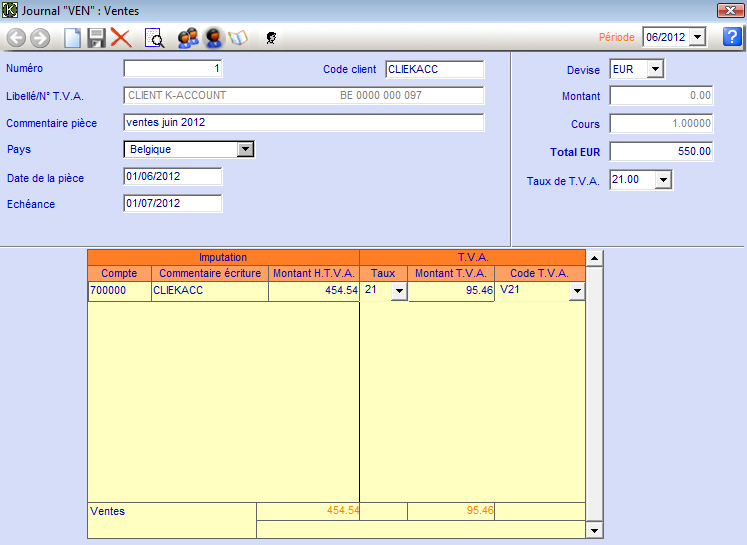
Task: Click the Compte column header
Action: tap(119, 273)
